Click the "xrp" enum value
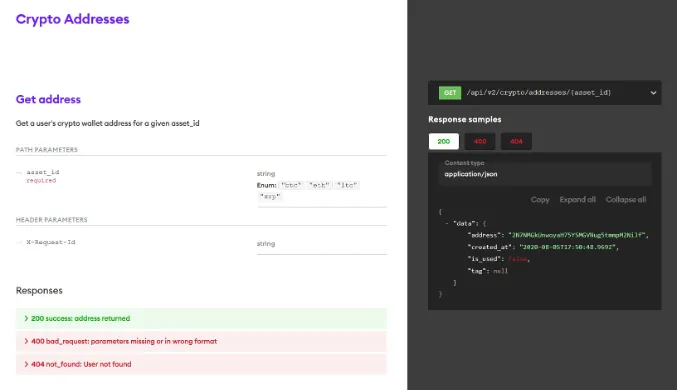The height and width of the screenshot is (390, 678). coord(270,196)
